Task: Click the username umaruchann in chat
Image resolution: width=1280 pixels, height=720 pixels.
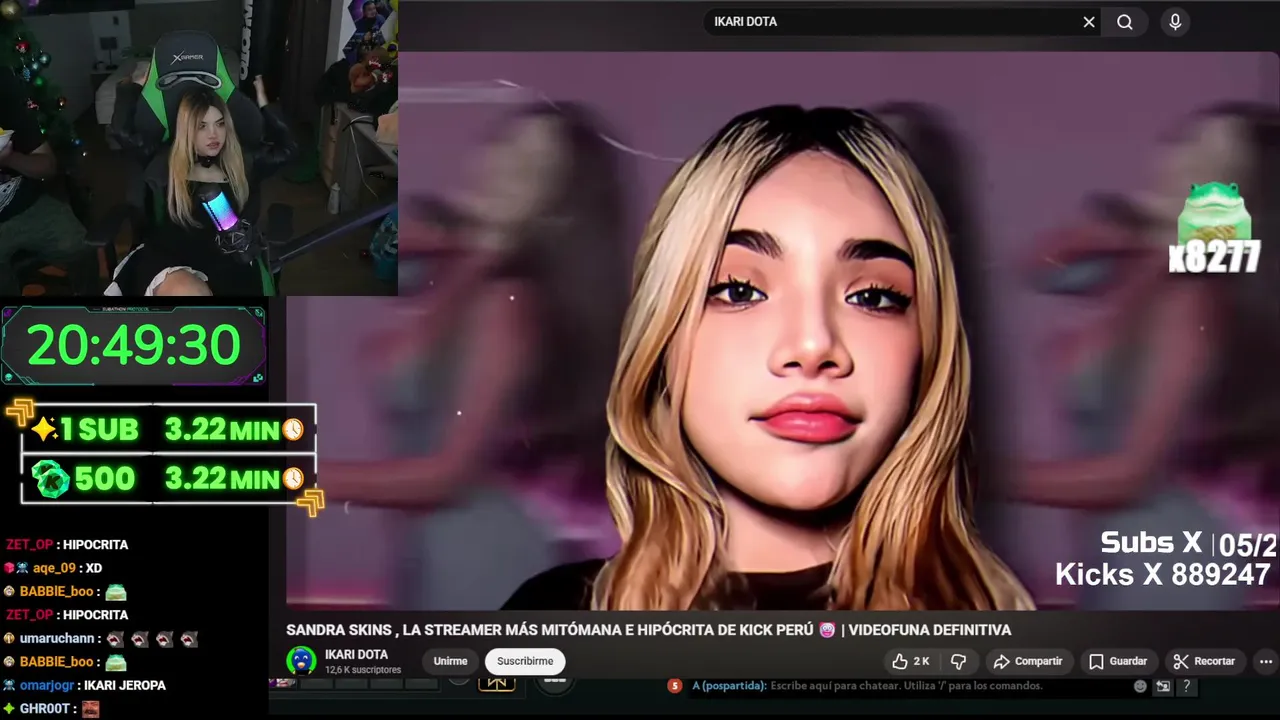Action: (57, 638)
